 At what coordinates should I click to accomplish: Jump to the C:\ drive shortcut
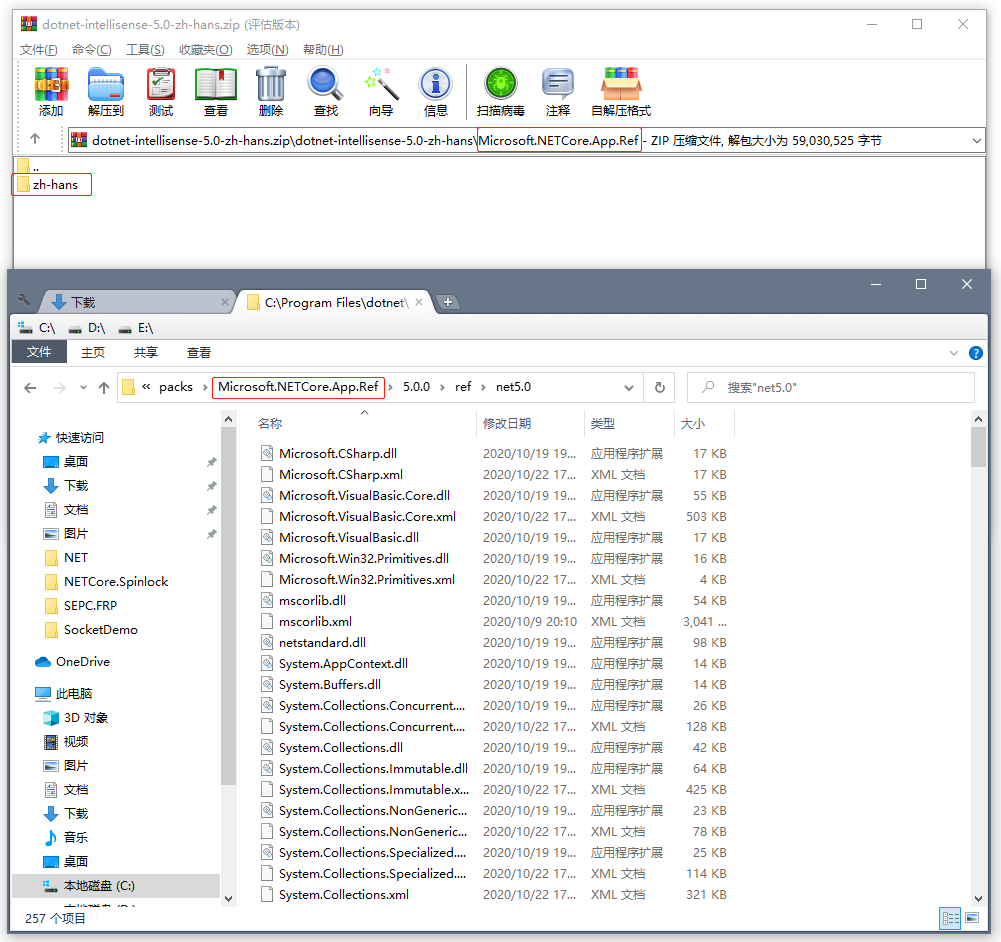[x=36, y=328]
